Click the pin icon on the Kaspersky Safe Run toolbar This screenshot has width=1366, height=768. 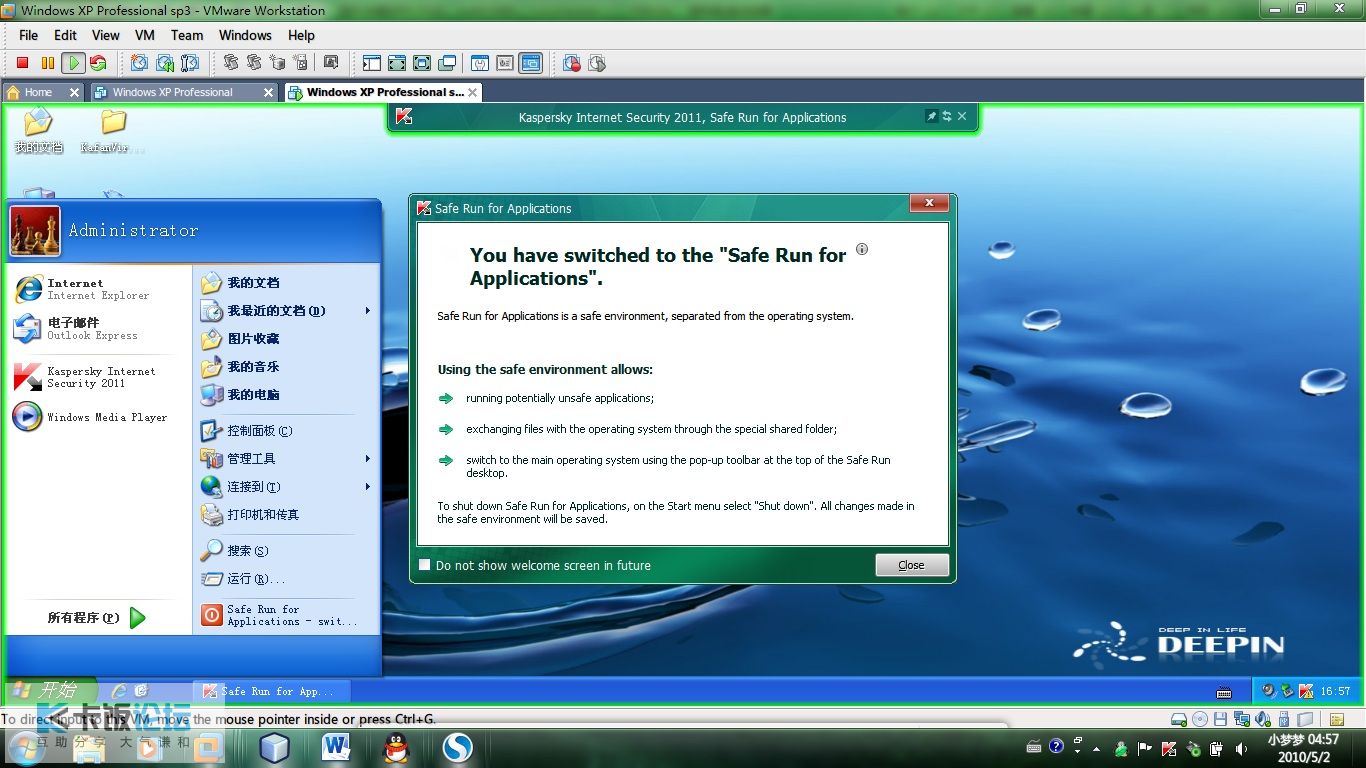[931, 116]
